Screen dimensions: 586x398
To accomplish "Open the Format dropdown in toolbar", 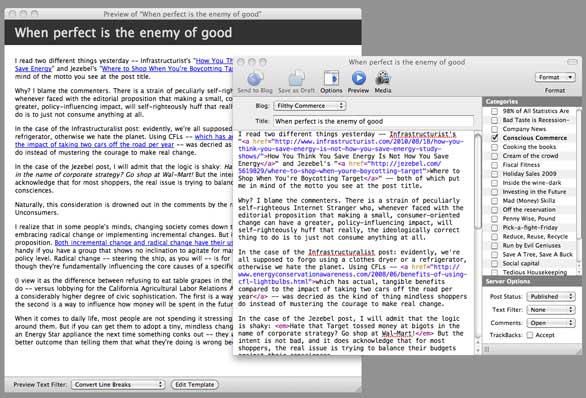I will (x=555, y=77).
